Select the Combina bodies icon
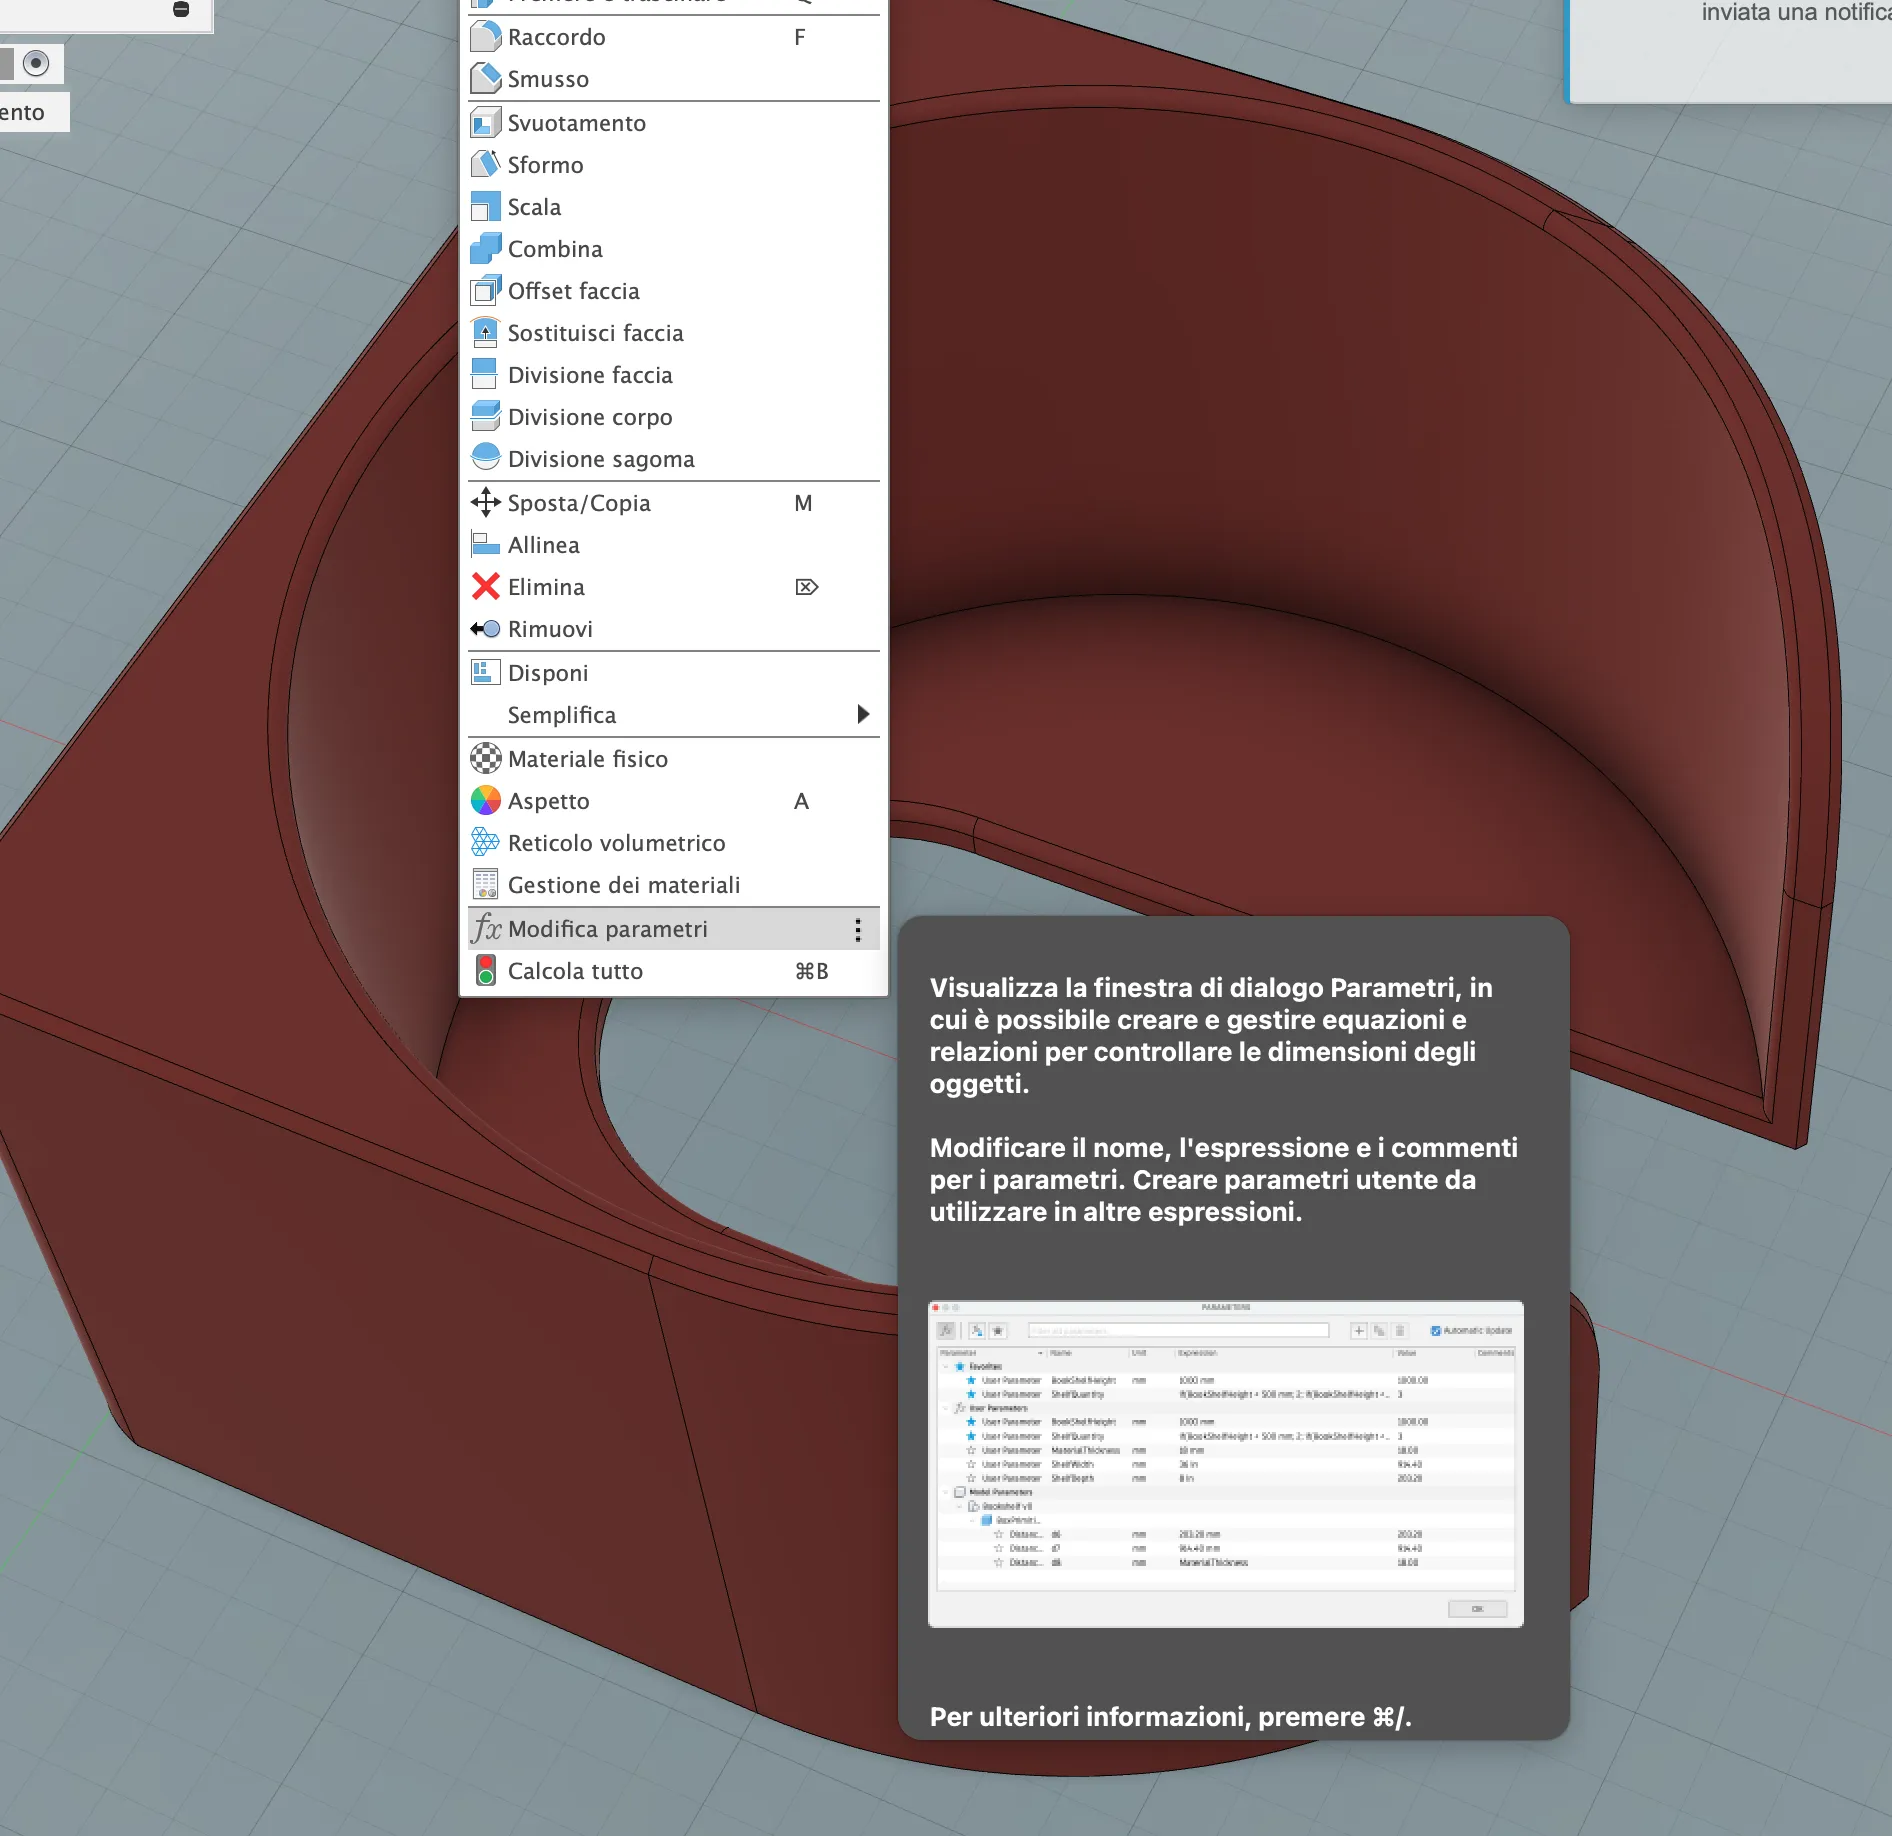The height and width of the screenshot is (1836, 1892). 485,249
